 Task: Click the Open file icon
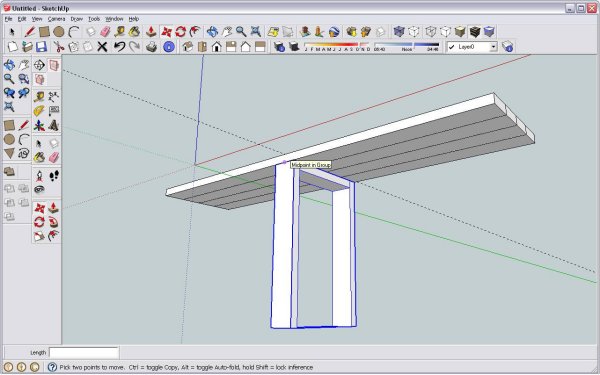27,47
